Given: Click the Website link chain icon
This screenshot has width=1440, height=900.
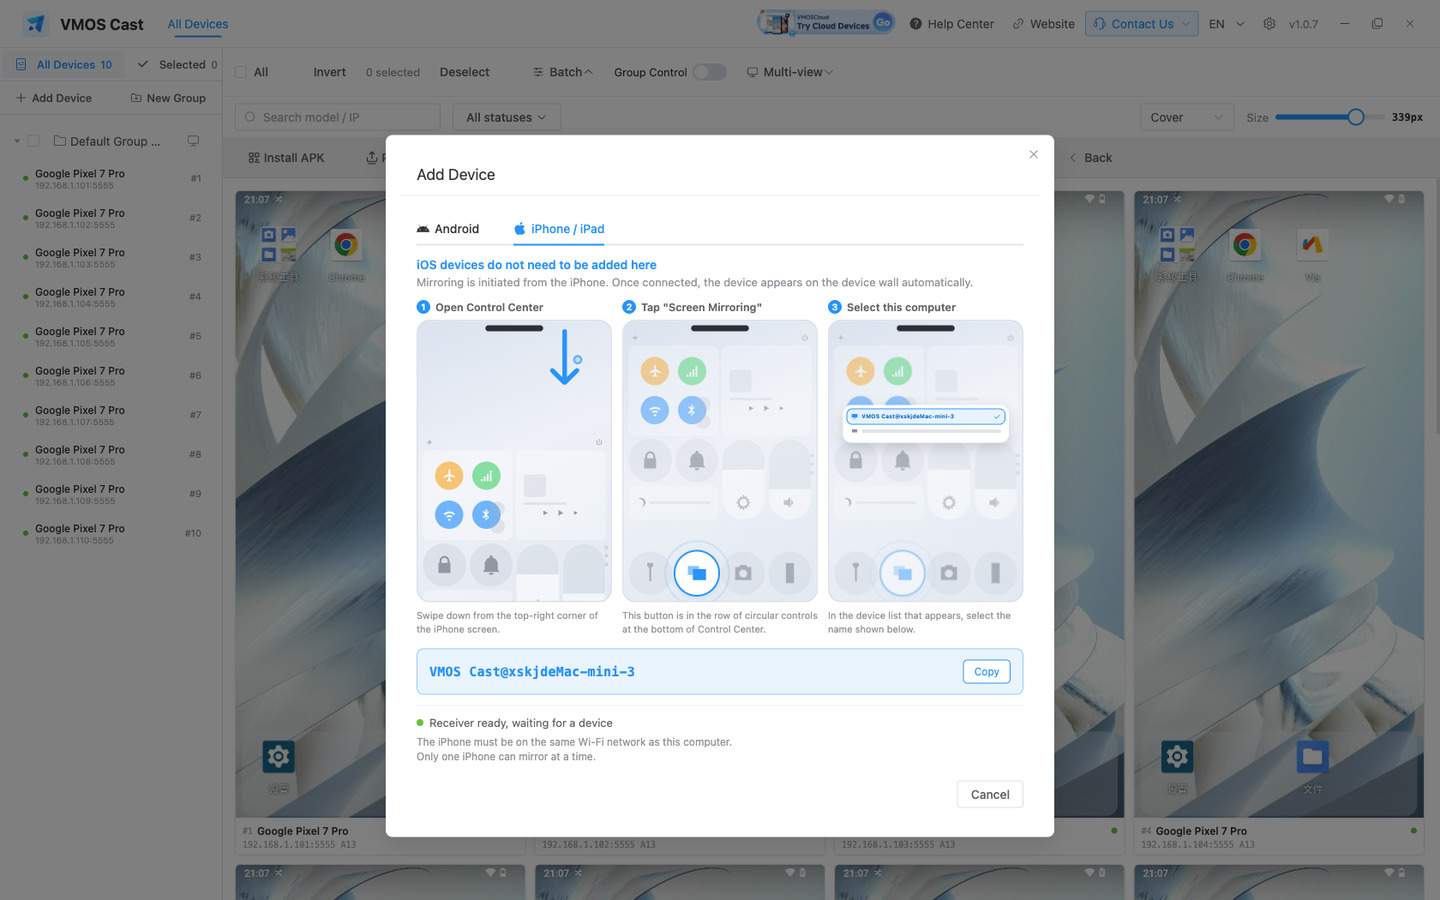Looking at the screenshot, I should [1018, 24].
